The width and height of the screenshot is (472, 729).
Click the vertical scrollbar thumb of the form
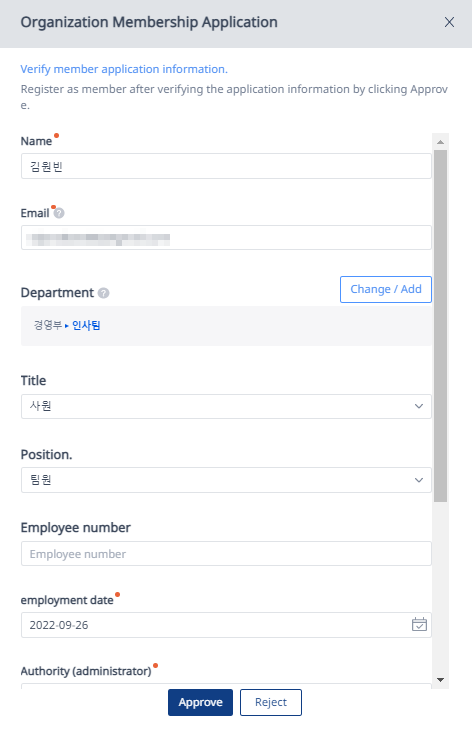(x=440, y=325)
